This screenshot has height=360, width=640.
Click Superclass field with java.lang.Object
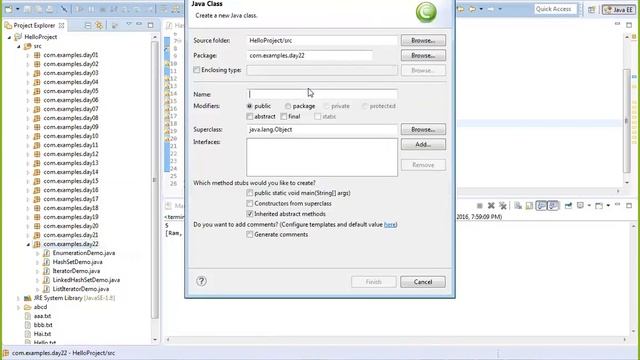322,129
